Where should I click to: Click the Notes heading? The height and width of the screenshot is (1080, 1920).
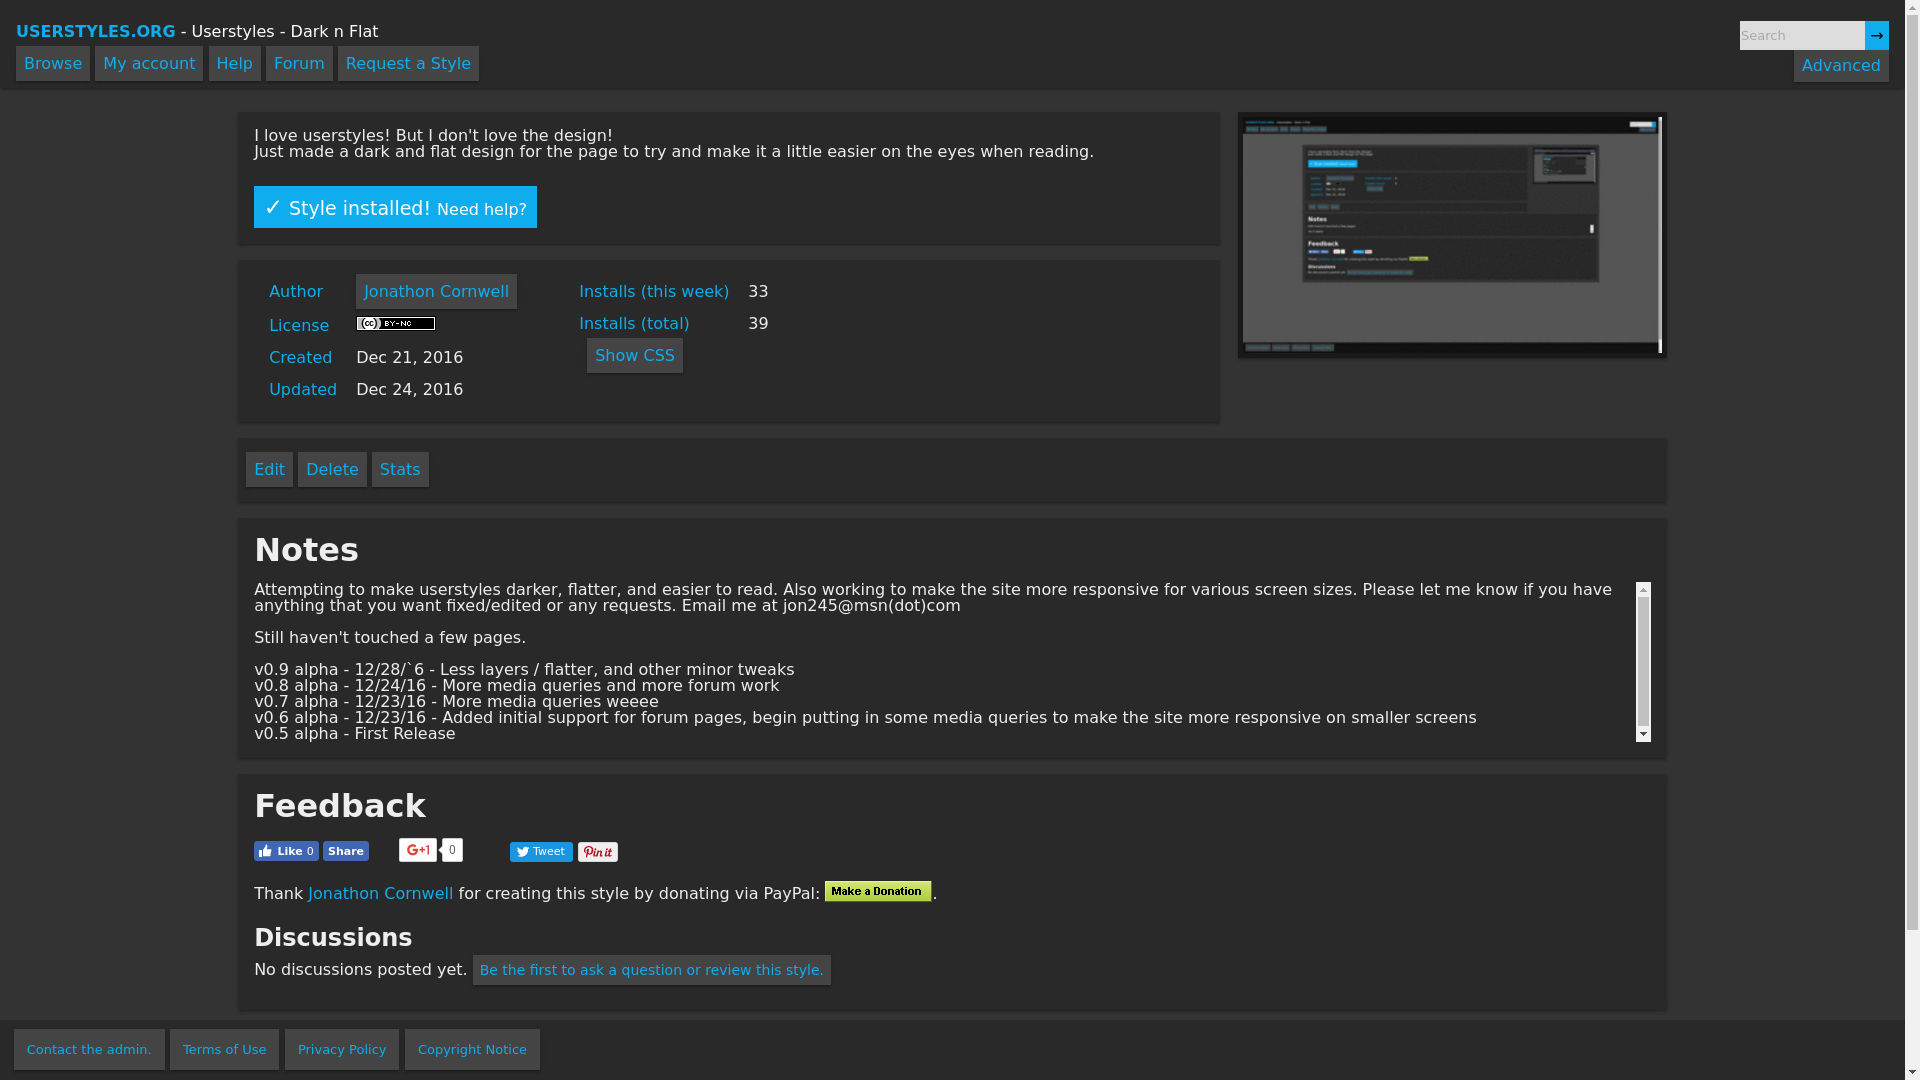tap(306, 550)
